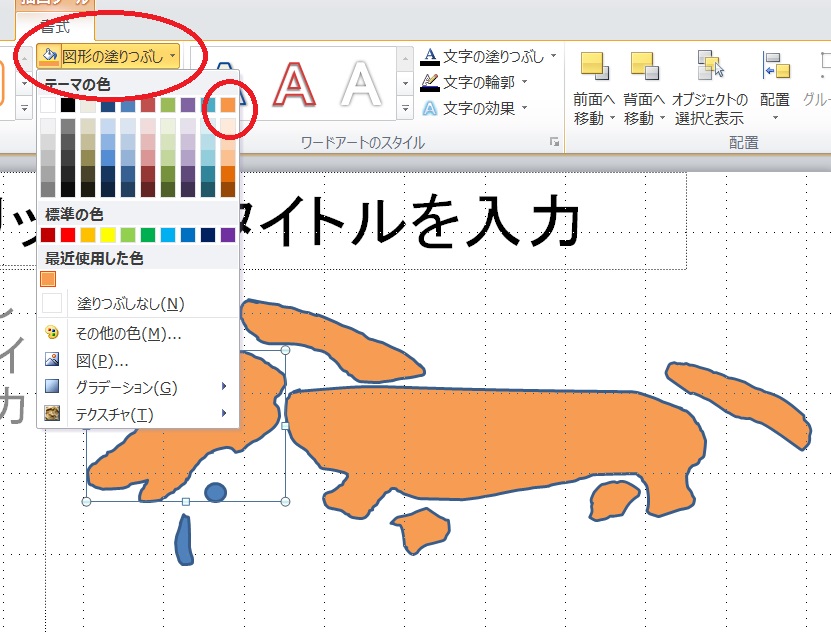Expand テクスチャ submenu arrow
The image size is (831, 632).
coord(224,413)
